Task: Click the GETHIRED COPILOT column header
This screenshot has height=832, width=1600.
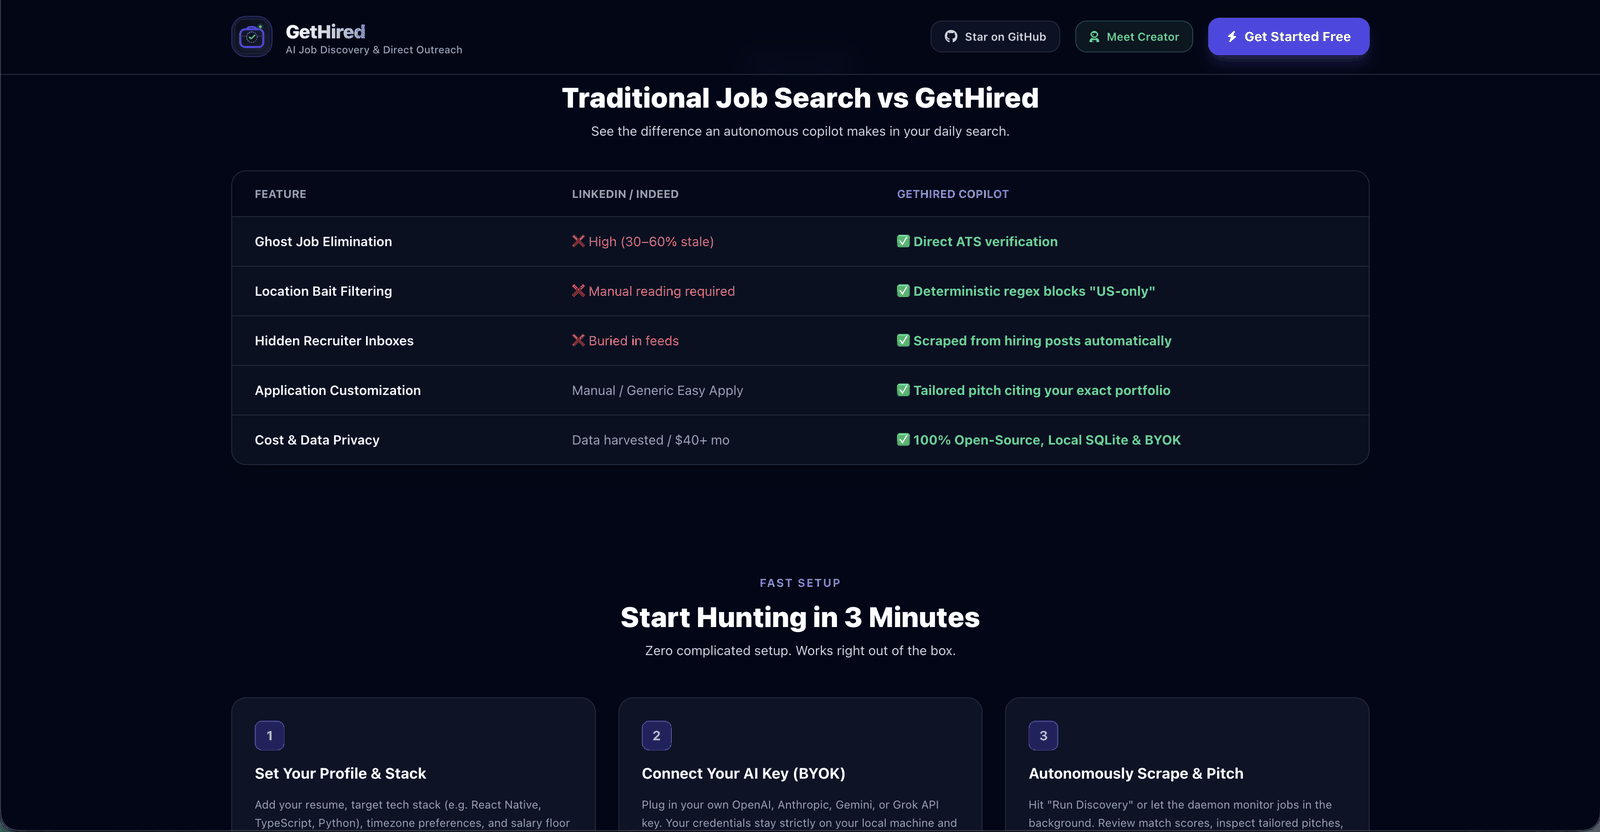Action: pyautogui.click(x=953, y=194)
